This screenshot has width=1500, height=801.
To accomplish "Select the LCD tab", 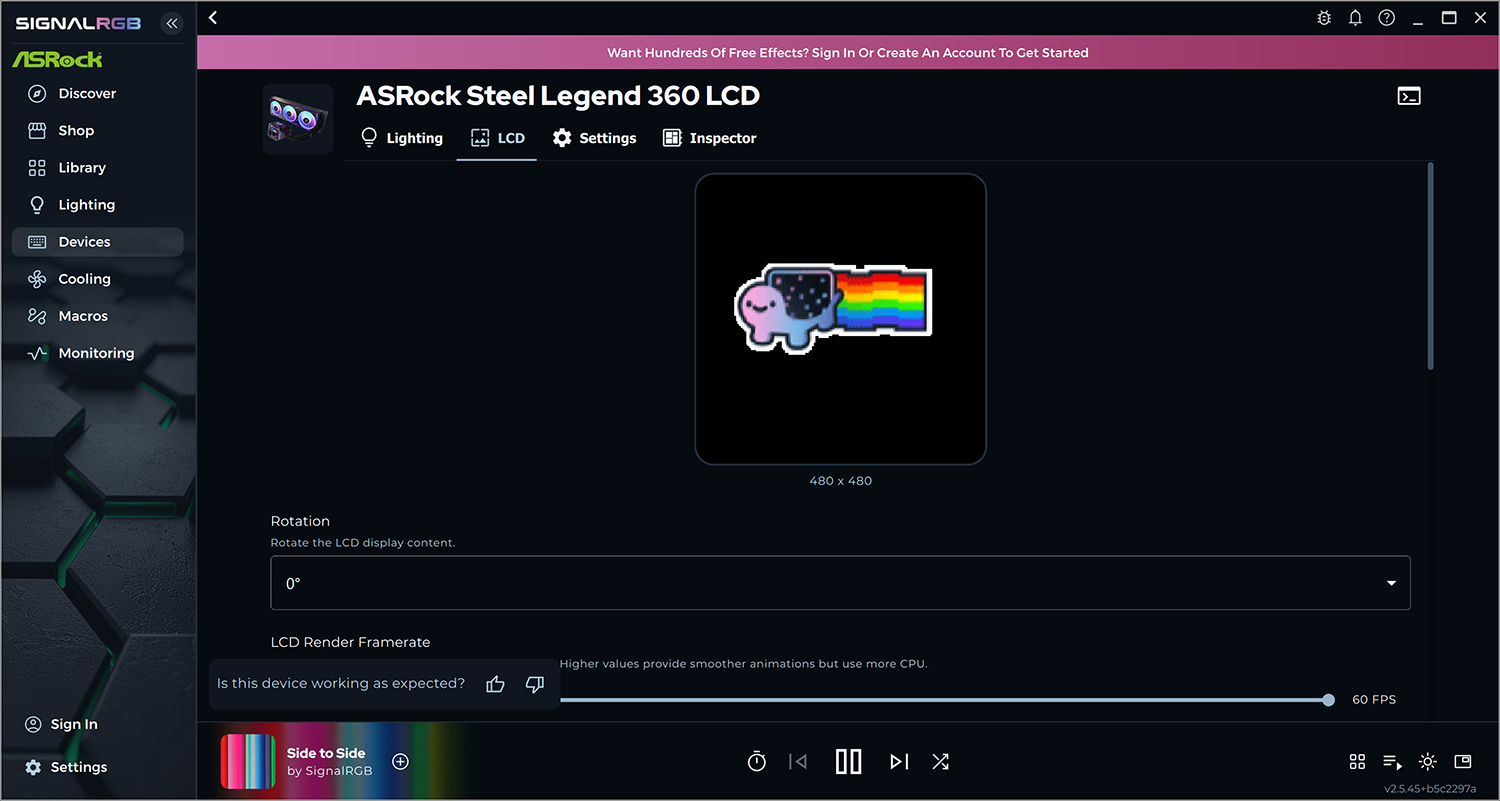I will [x=497, y=138].
